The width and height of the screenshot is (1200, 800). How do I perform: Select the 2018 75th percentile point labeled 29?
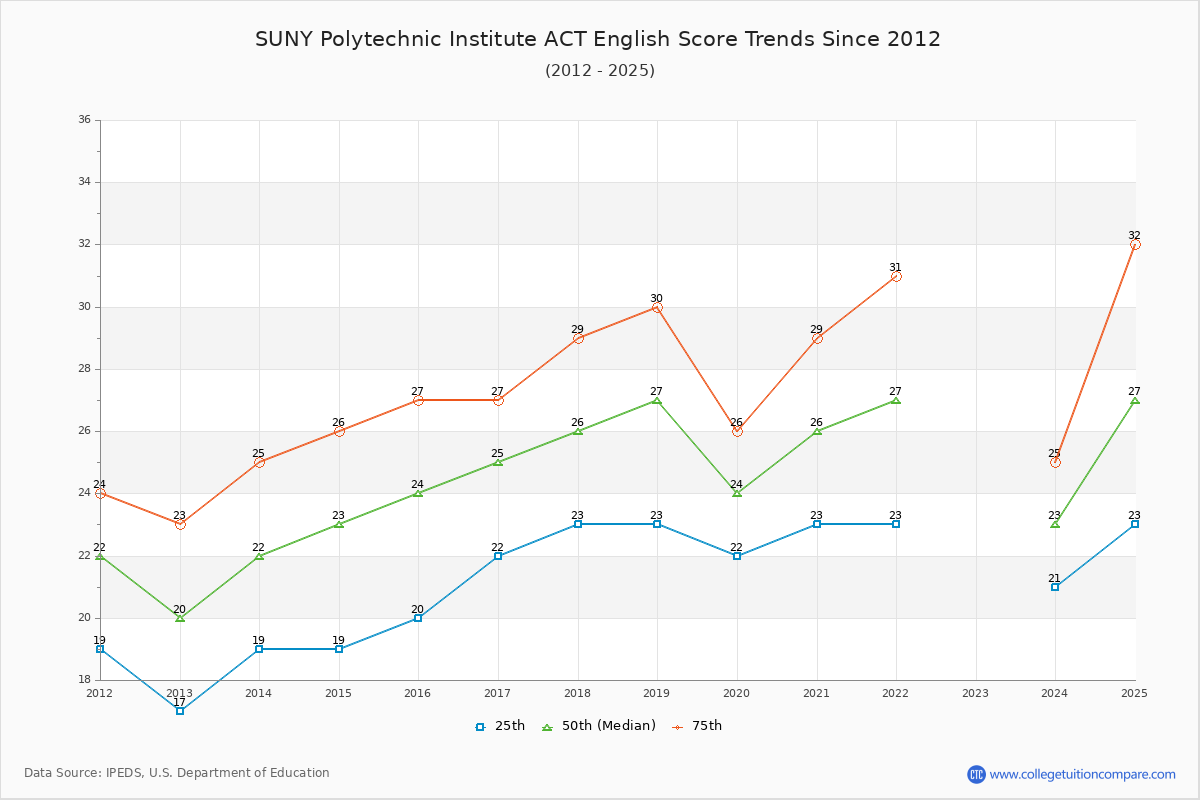(x=578, y=338)
